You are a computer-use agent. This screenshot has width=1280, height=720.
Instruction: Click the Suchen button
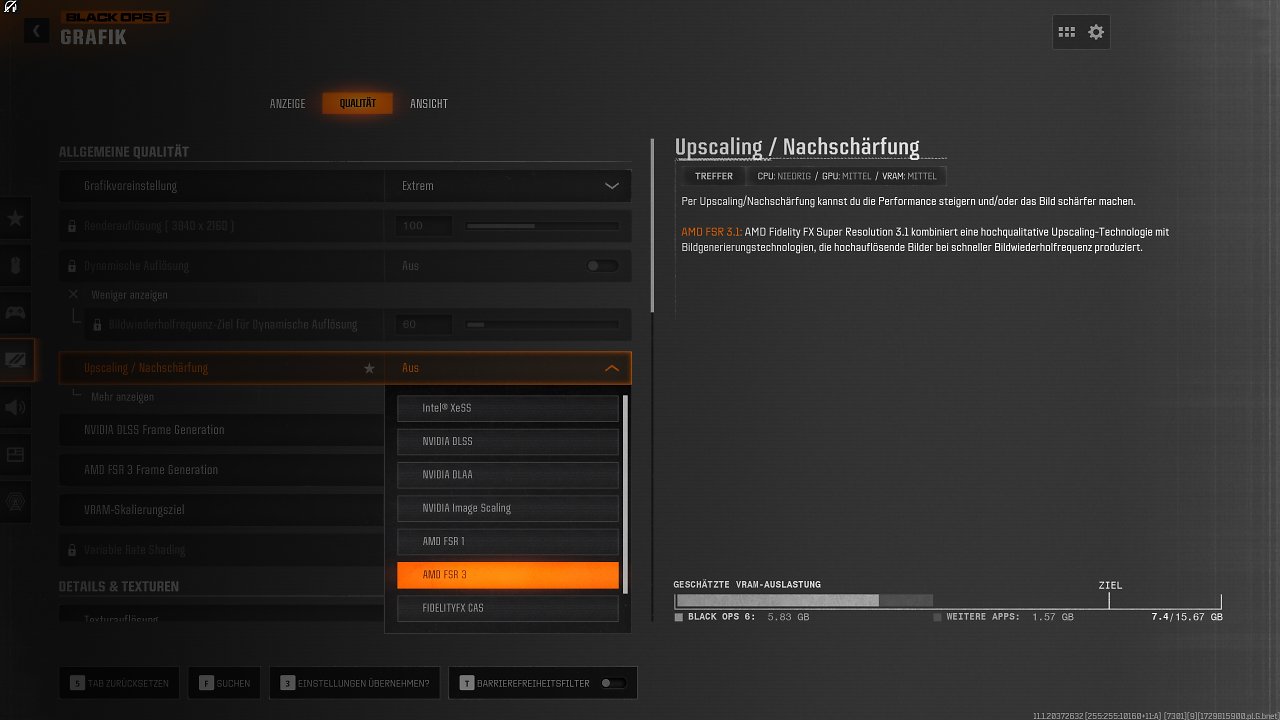[x=225, y=683]
